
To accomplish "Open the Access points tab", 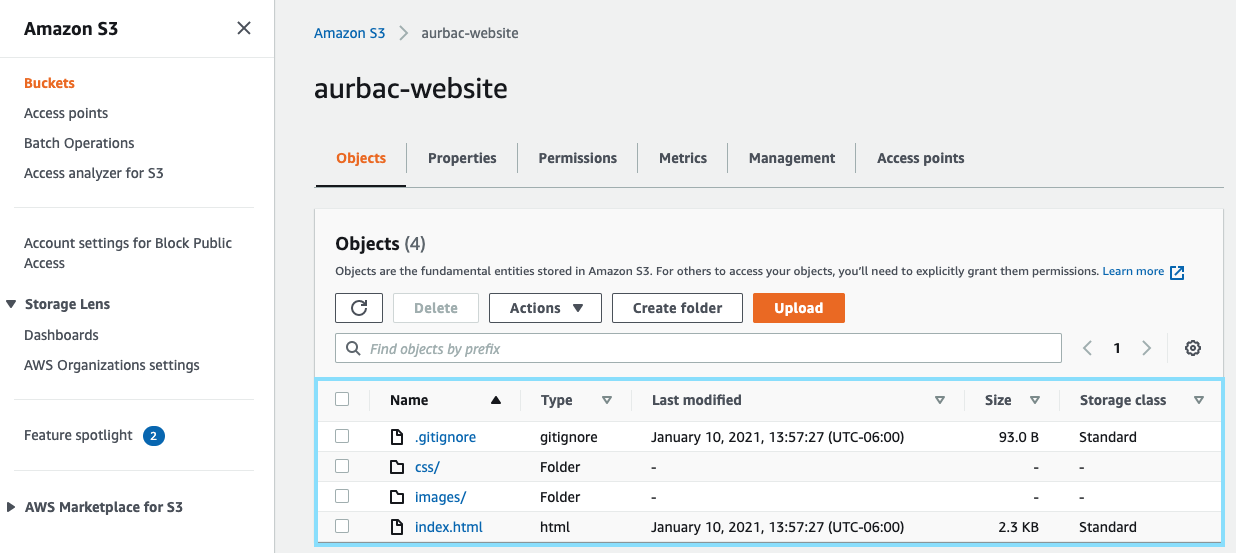I will [921, 158].
